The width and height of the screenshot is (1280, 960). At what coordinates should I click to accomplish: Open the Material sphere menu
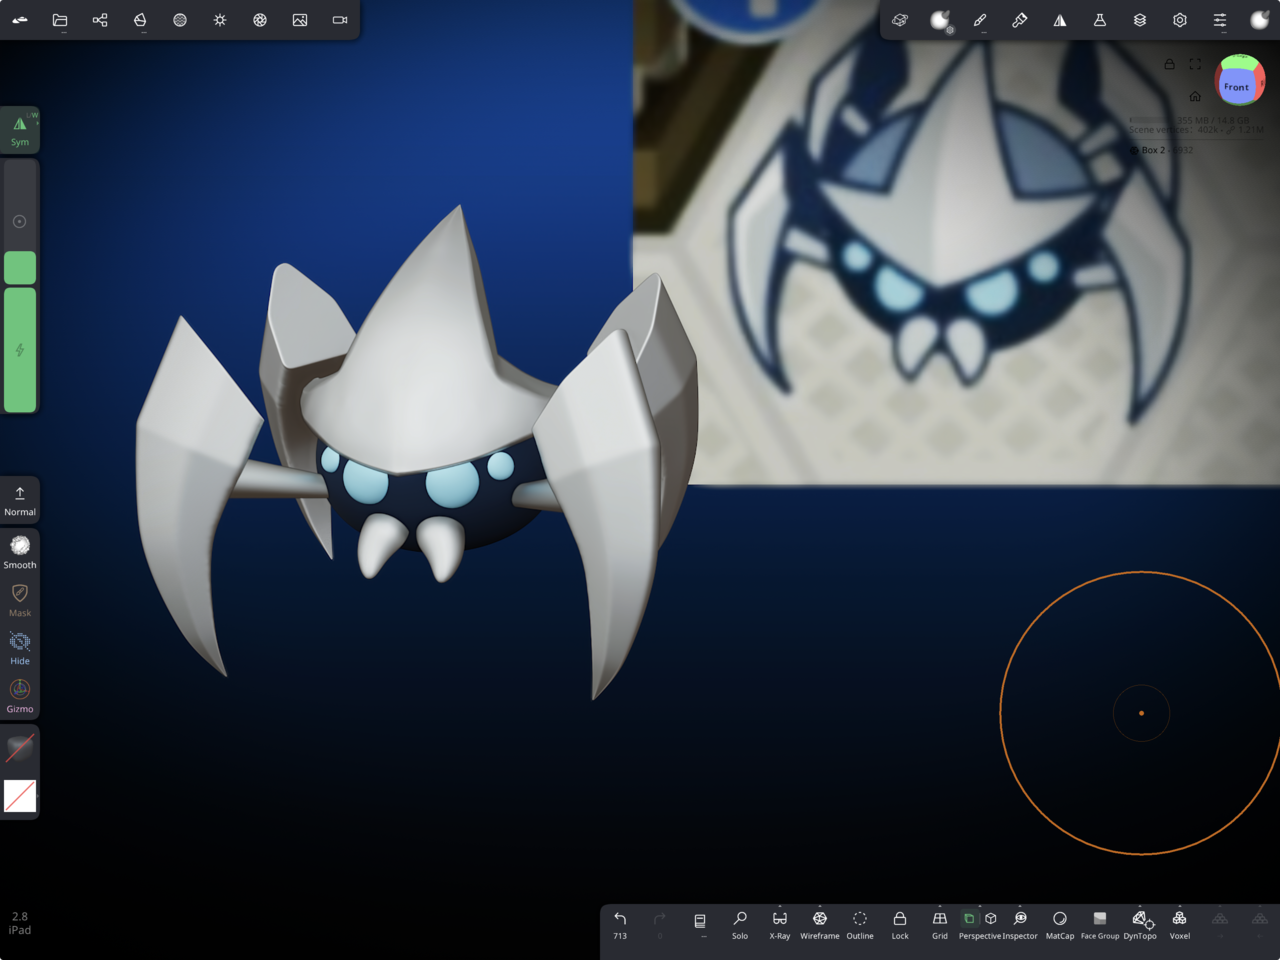pyautogui.click(x=180, y=20)
